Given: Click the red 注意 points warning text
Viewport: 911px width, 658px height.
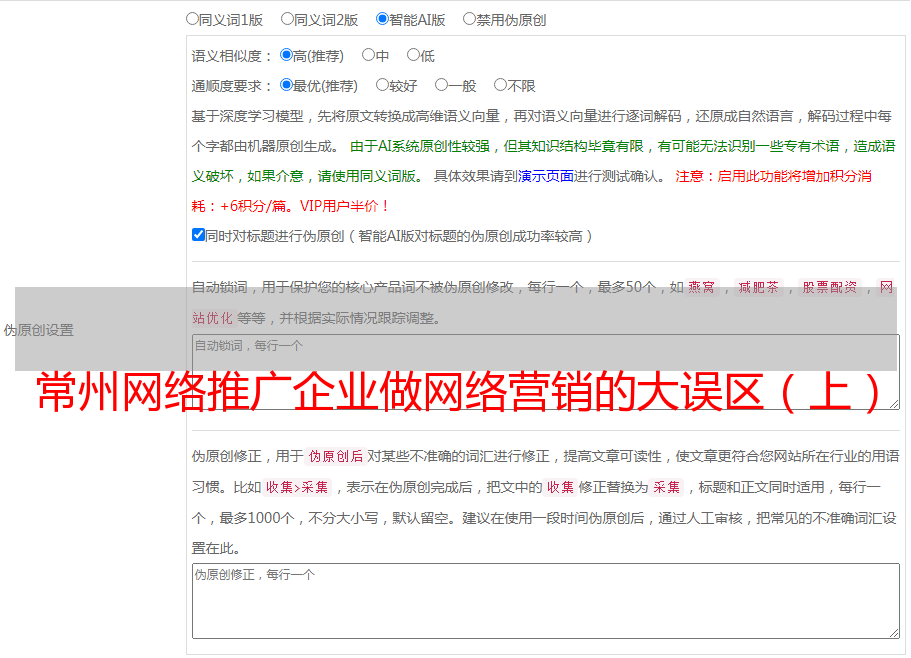Looking at the screenshot, I should pos(532,191).
